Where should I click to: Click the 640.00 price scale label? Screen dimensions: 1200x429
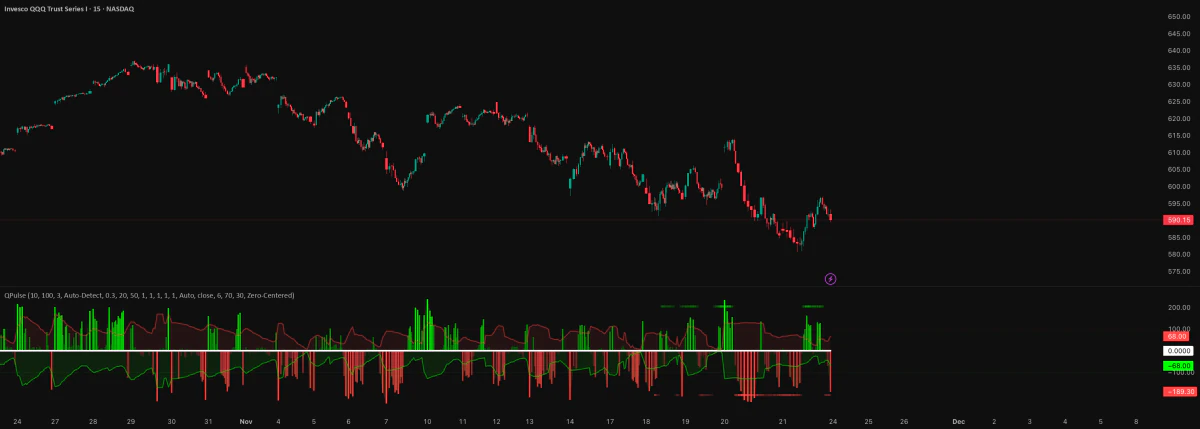pyautogui.click(x=1178, y=51)
